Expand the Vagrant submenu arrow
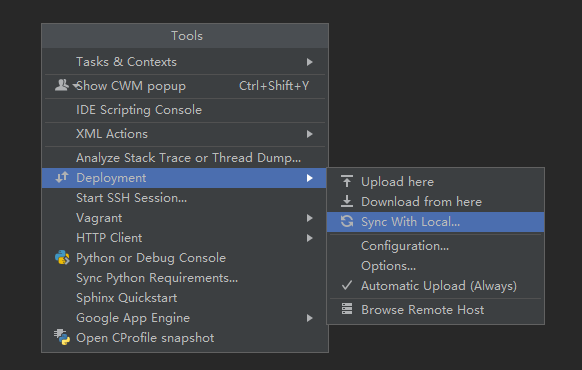 pos(310,218)
